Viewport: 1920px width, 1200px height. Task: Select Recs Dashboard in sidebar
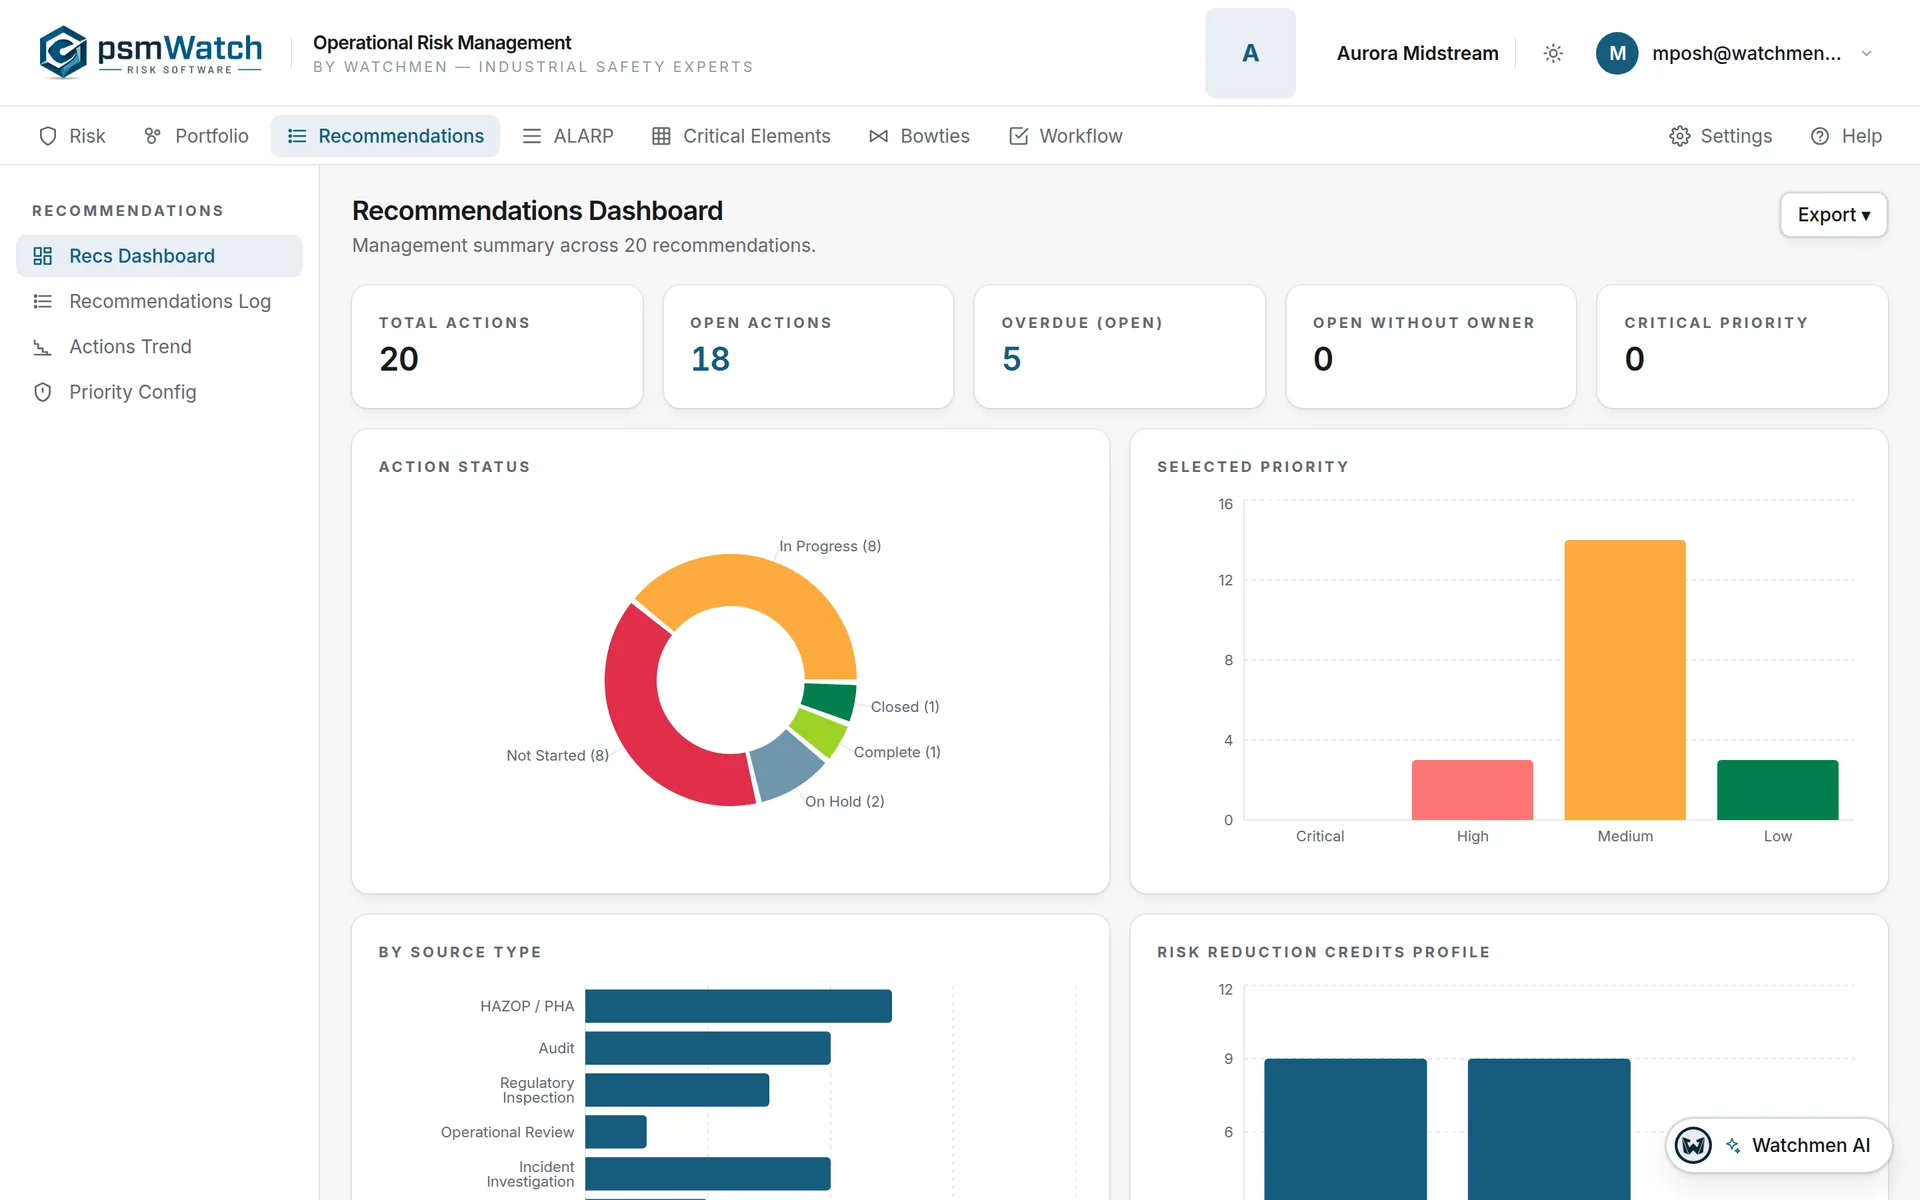point(159,256)
